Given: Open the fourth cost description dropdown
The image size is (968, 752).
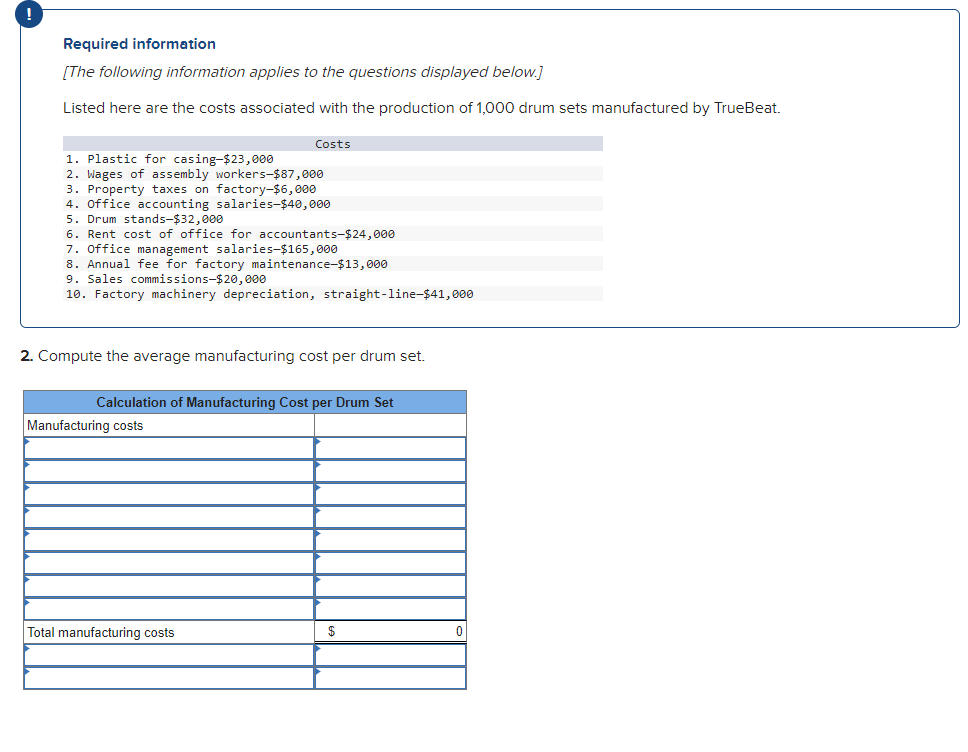Looking at the screenshot, I should click(170, 517).
